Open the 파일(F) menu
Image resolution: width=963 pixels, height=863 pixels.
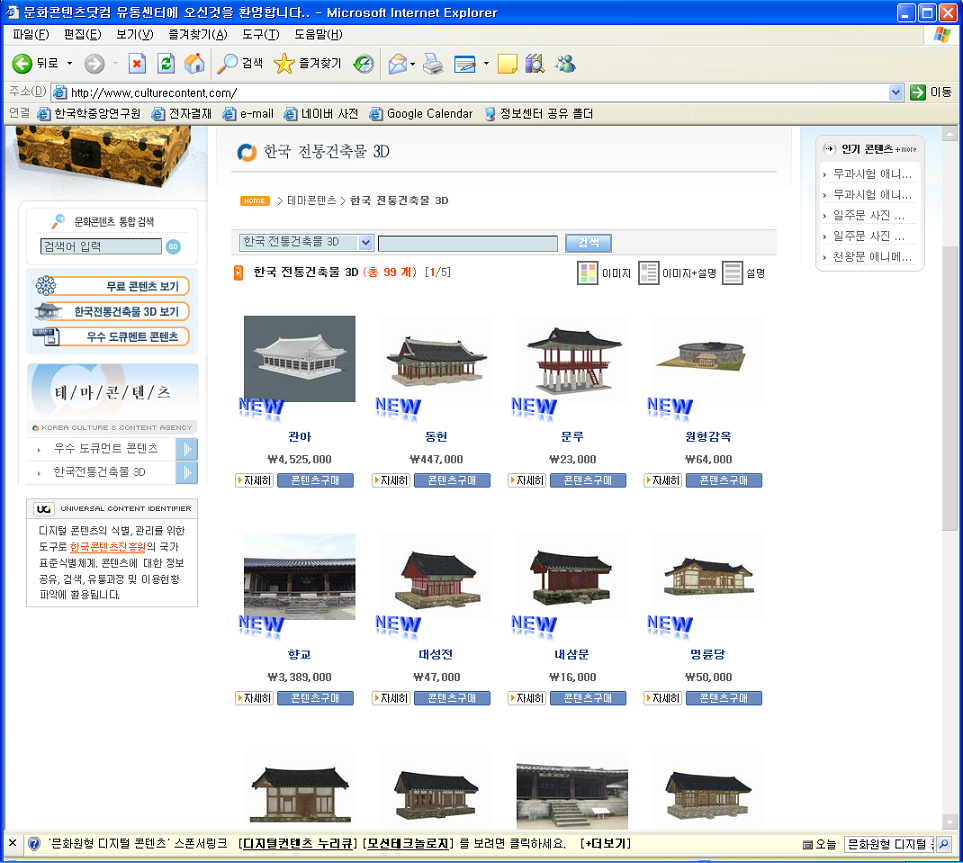point(31,34)
